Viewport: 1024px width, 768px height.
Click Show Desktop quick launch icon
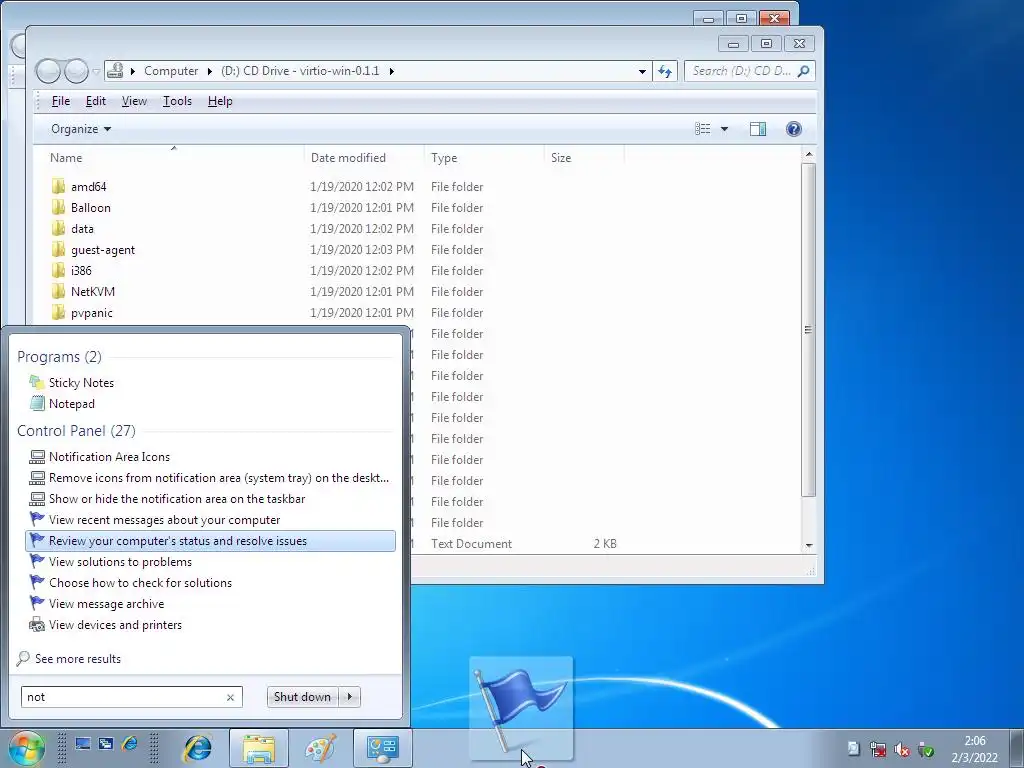pos(83,744)
